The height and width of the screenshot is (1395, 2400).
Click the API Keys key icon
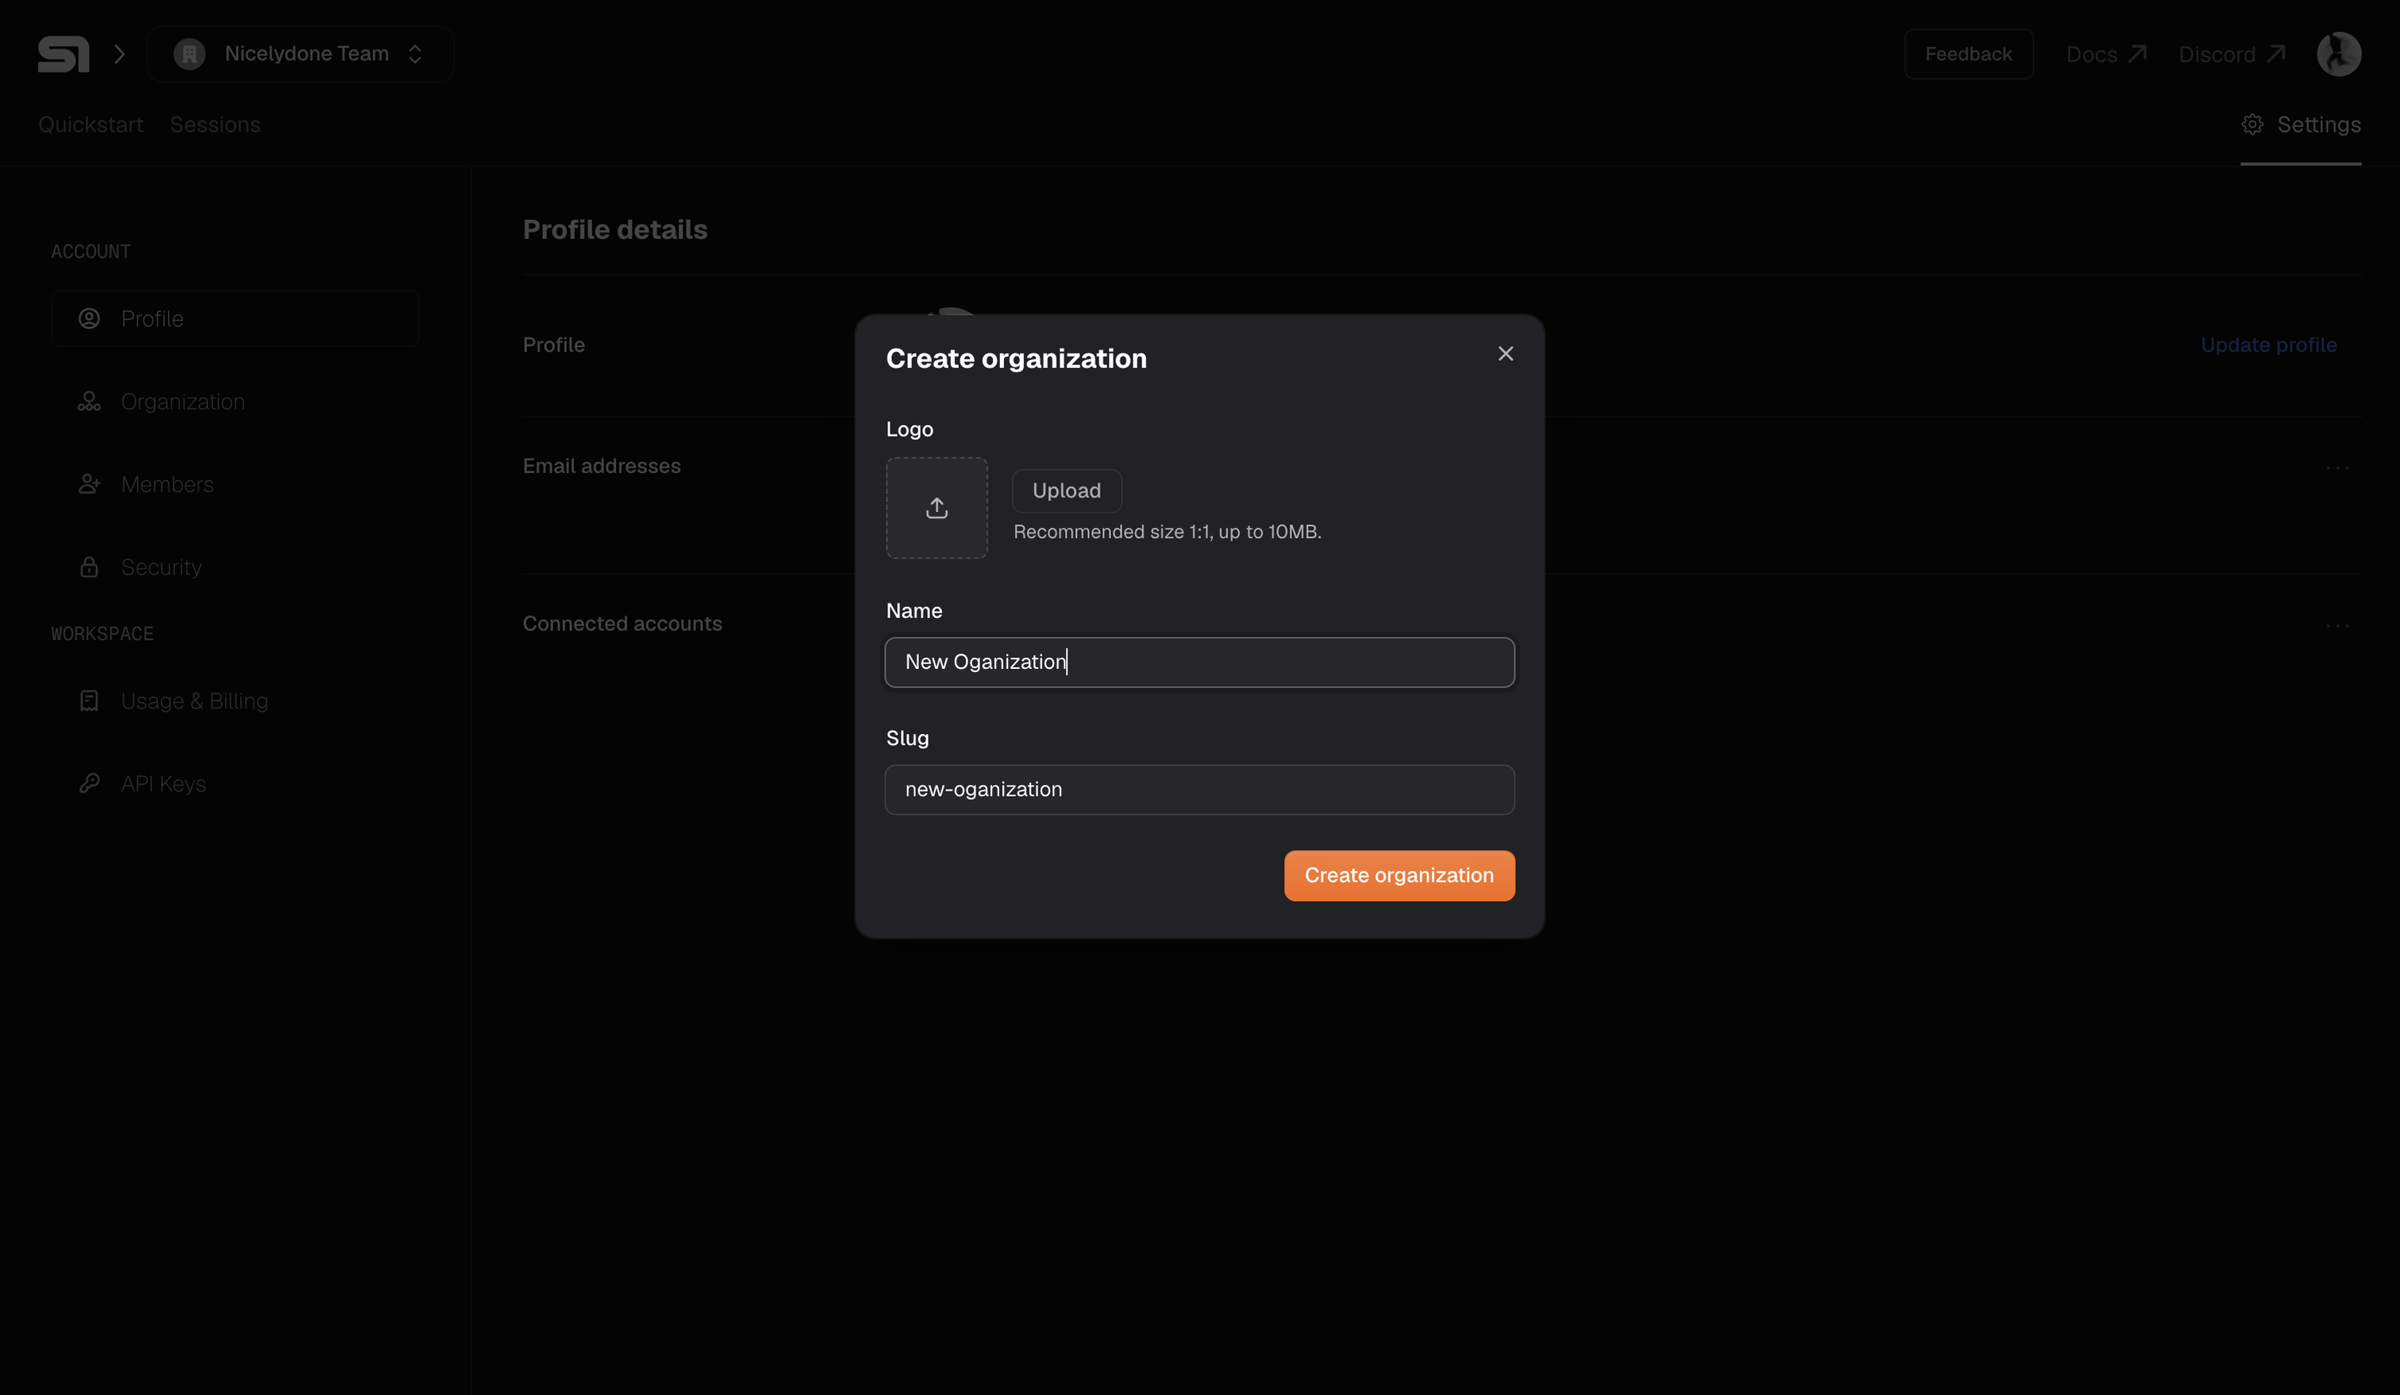coord(89,784)
